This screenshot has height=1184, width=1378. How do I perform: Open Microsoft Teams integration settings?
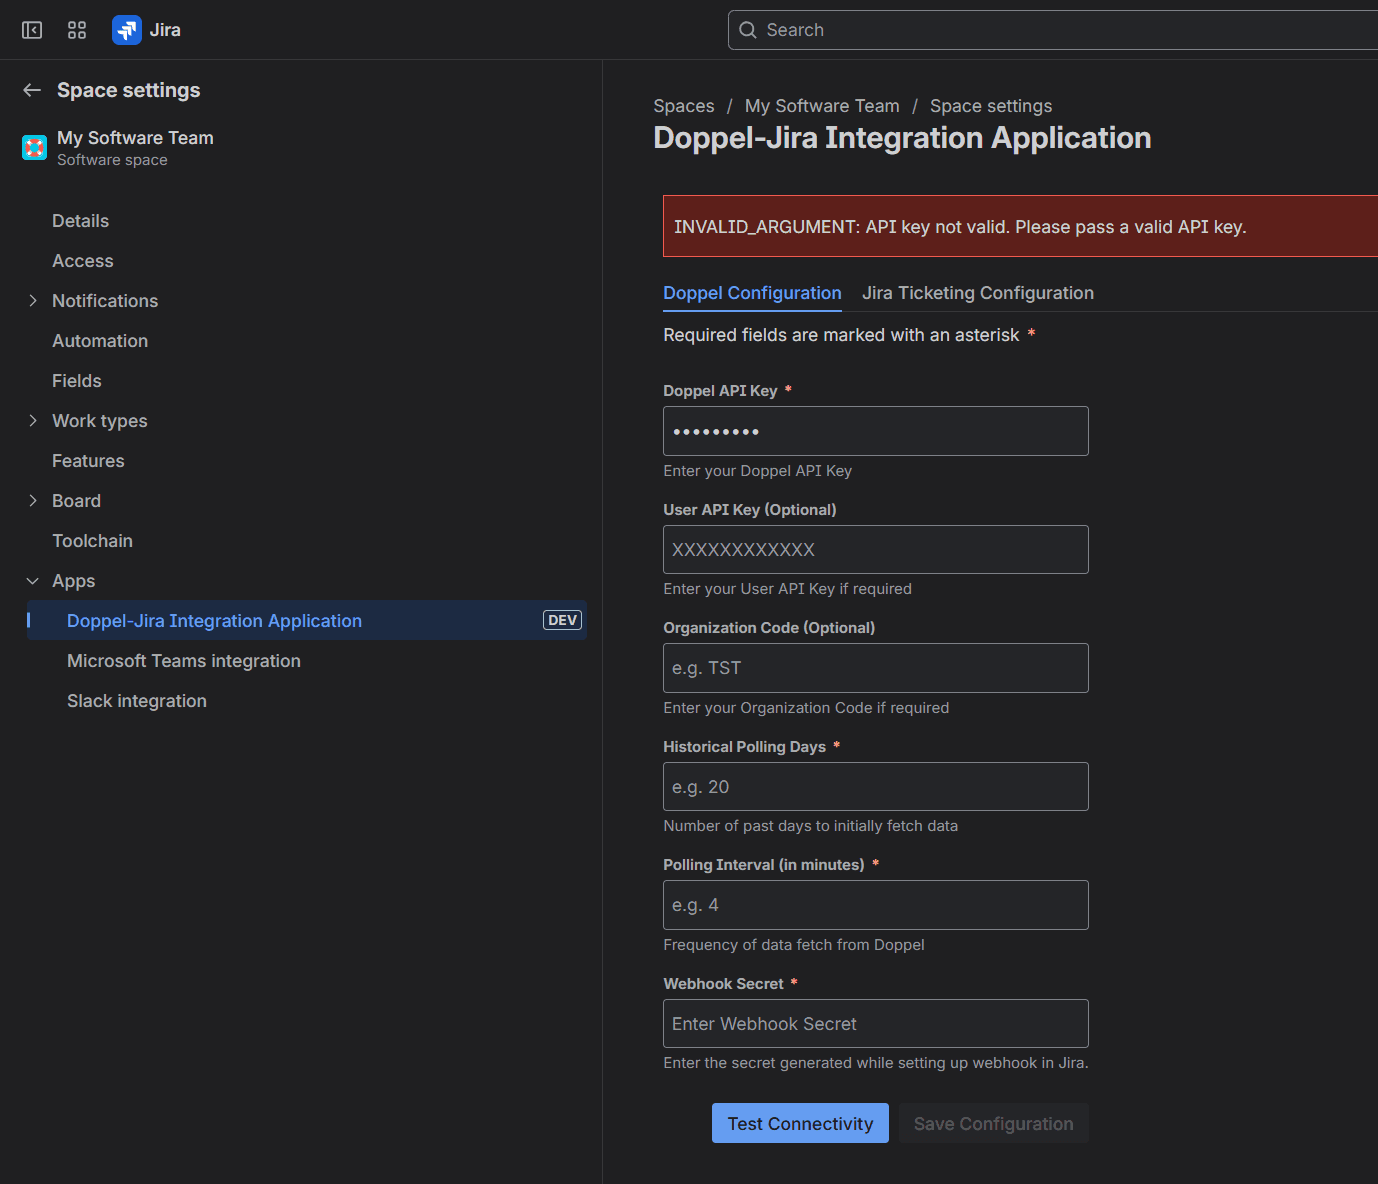[x=184, y=660]
